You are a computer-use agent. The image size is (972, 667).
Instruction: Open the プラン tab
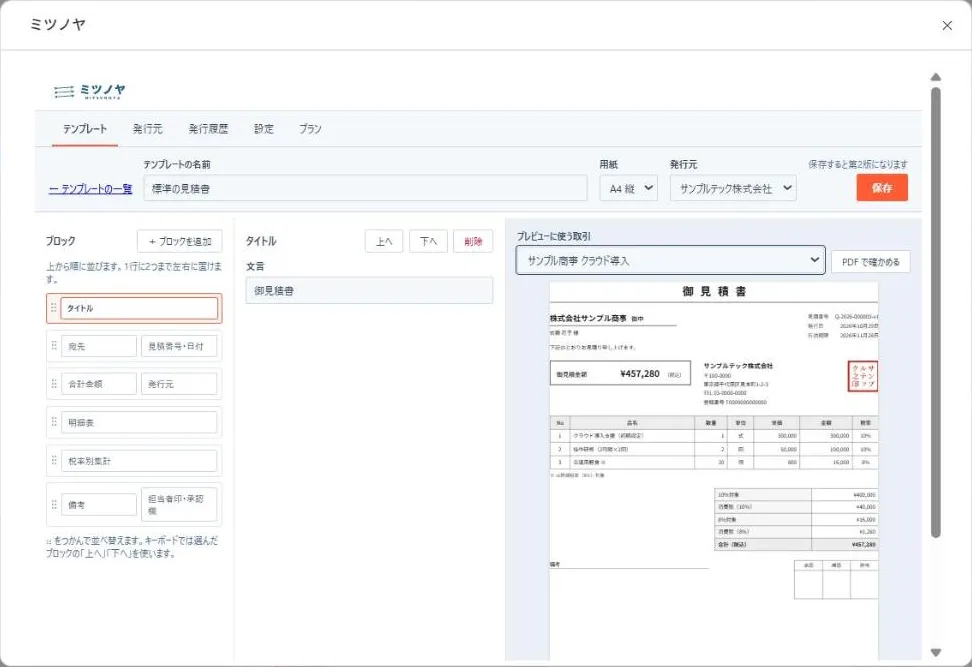click(x=310, y=129)
